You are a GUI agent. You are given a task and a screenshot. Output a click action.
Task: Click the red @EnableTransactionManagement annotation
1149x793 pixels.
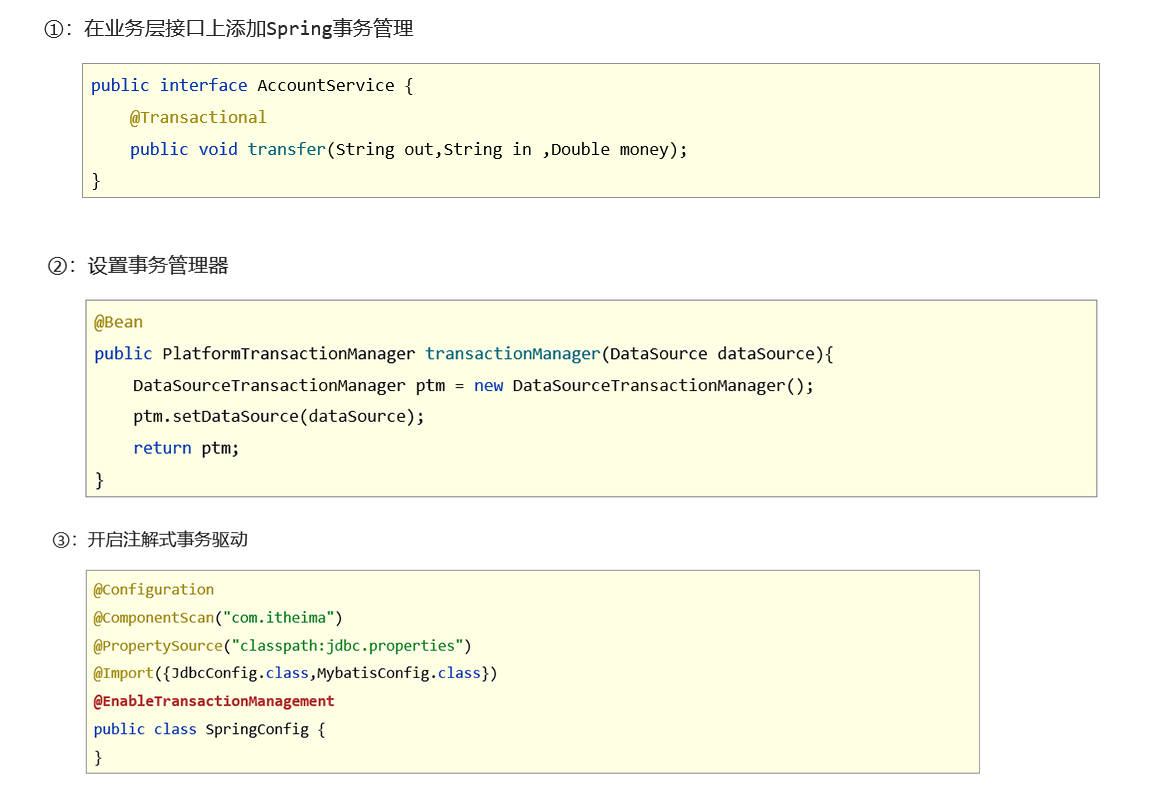(214, 701)
